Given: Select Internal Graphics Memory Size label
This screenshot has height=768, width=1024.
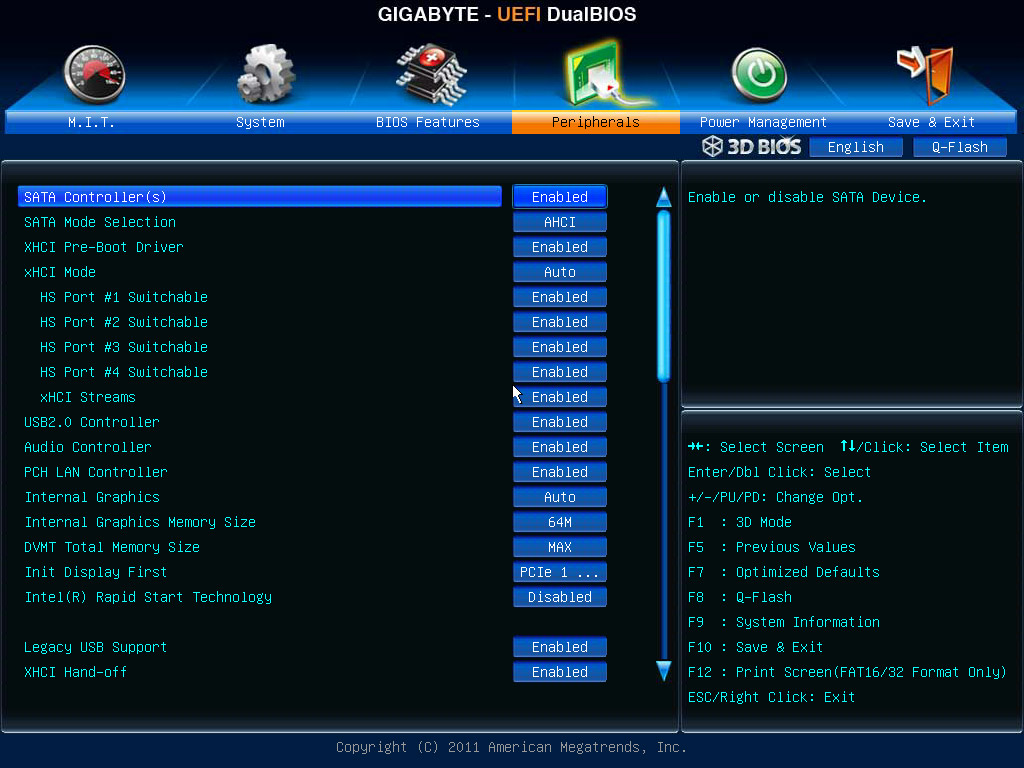Looking at the screenshot, I should pos(140,522).
